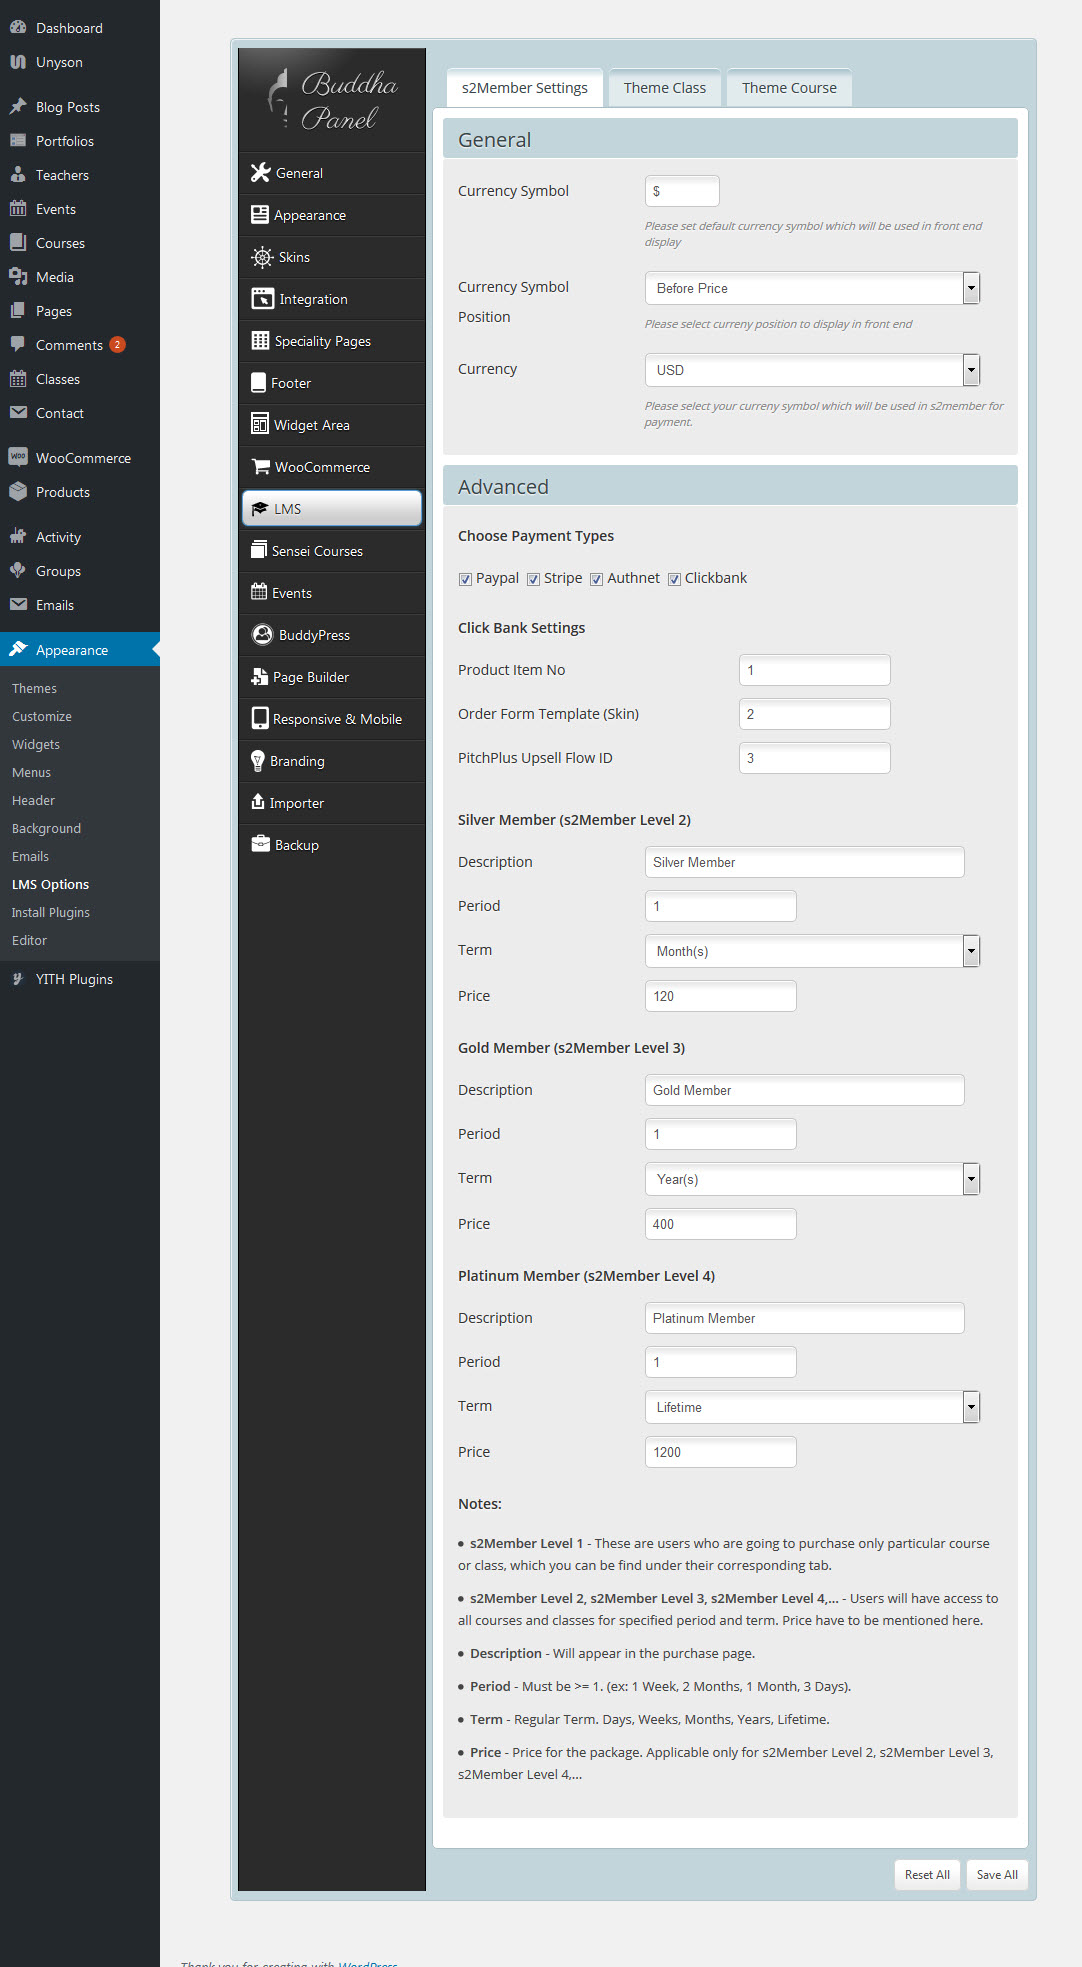
Task: Click the Reset All button
Action: [x=927, y=1874]
